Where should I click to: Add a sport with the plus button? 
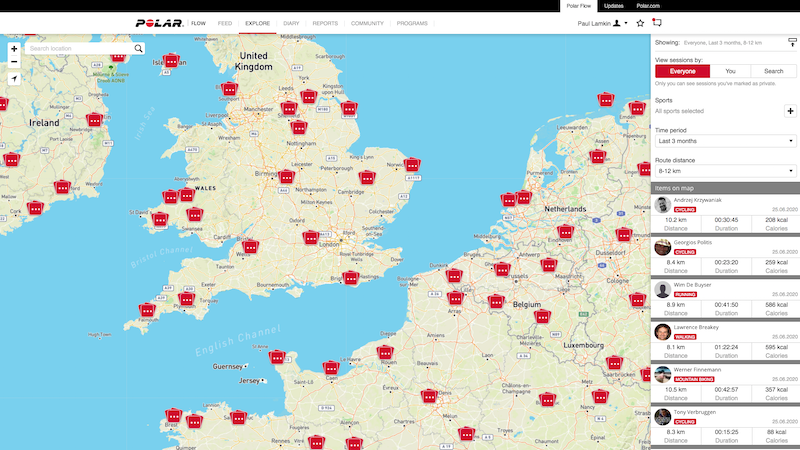click(790, 111)
